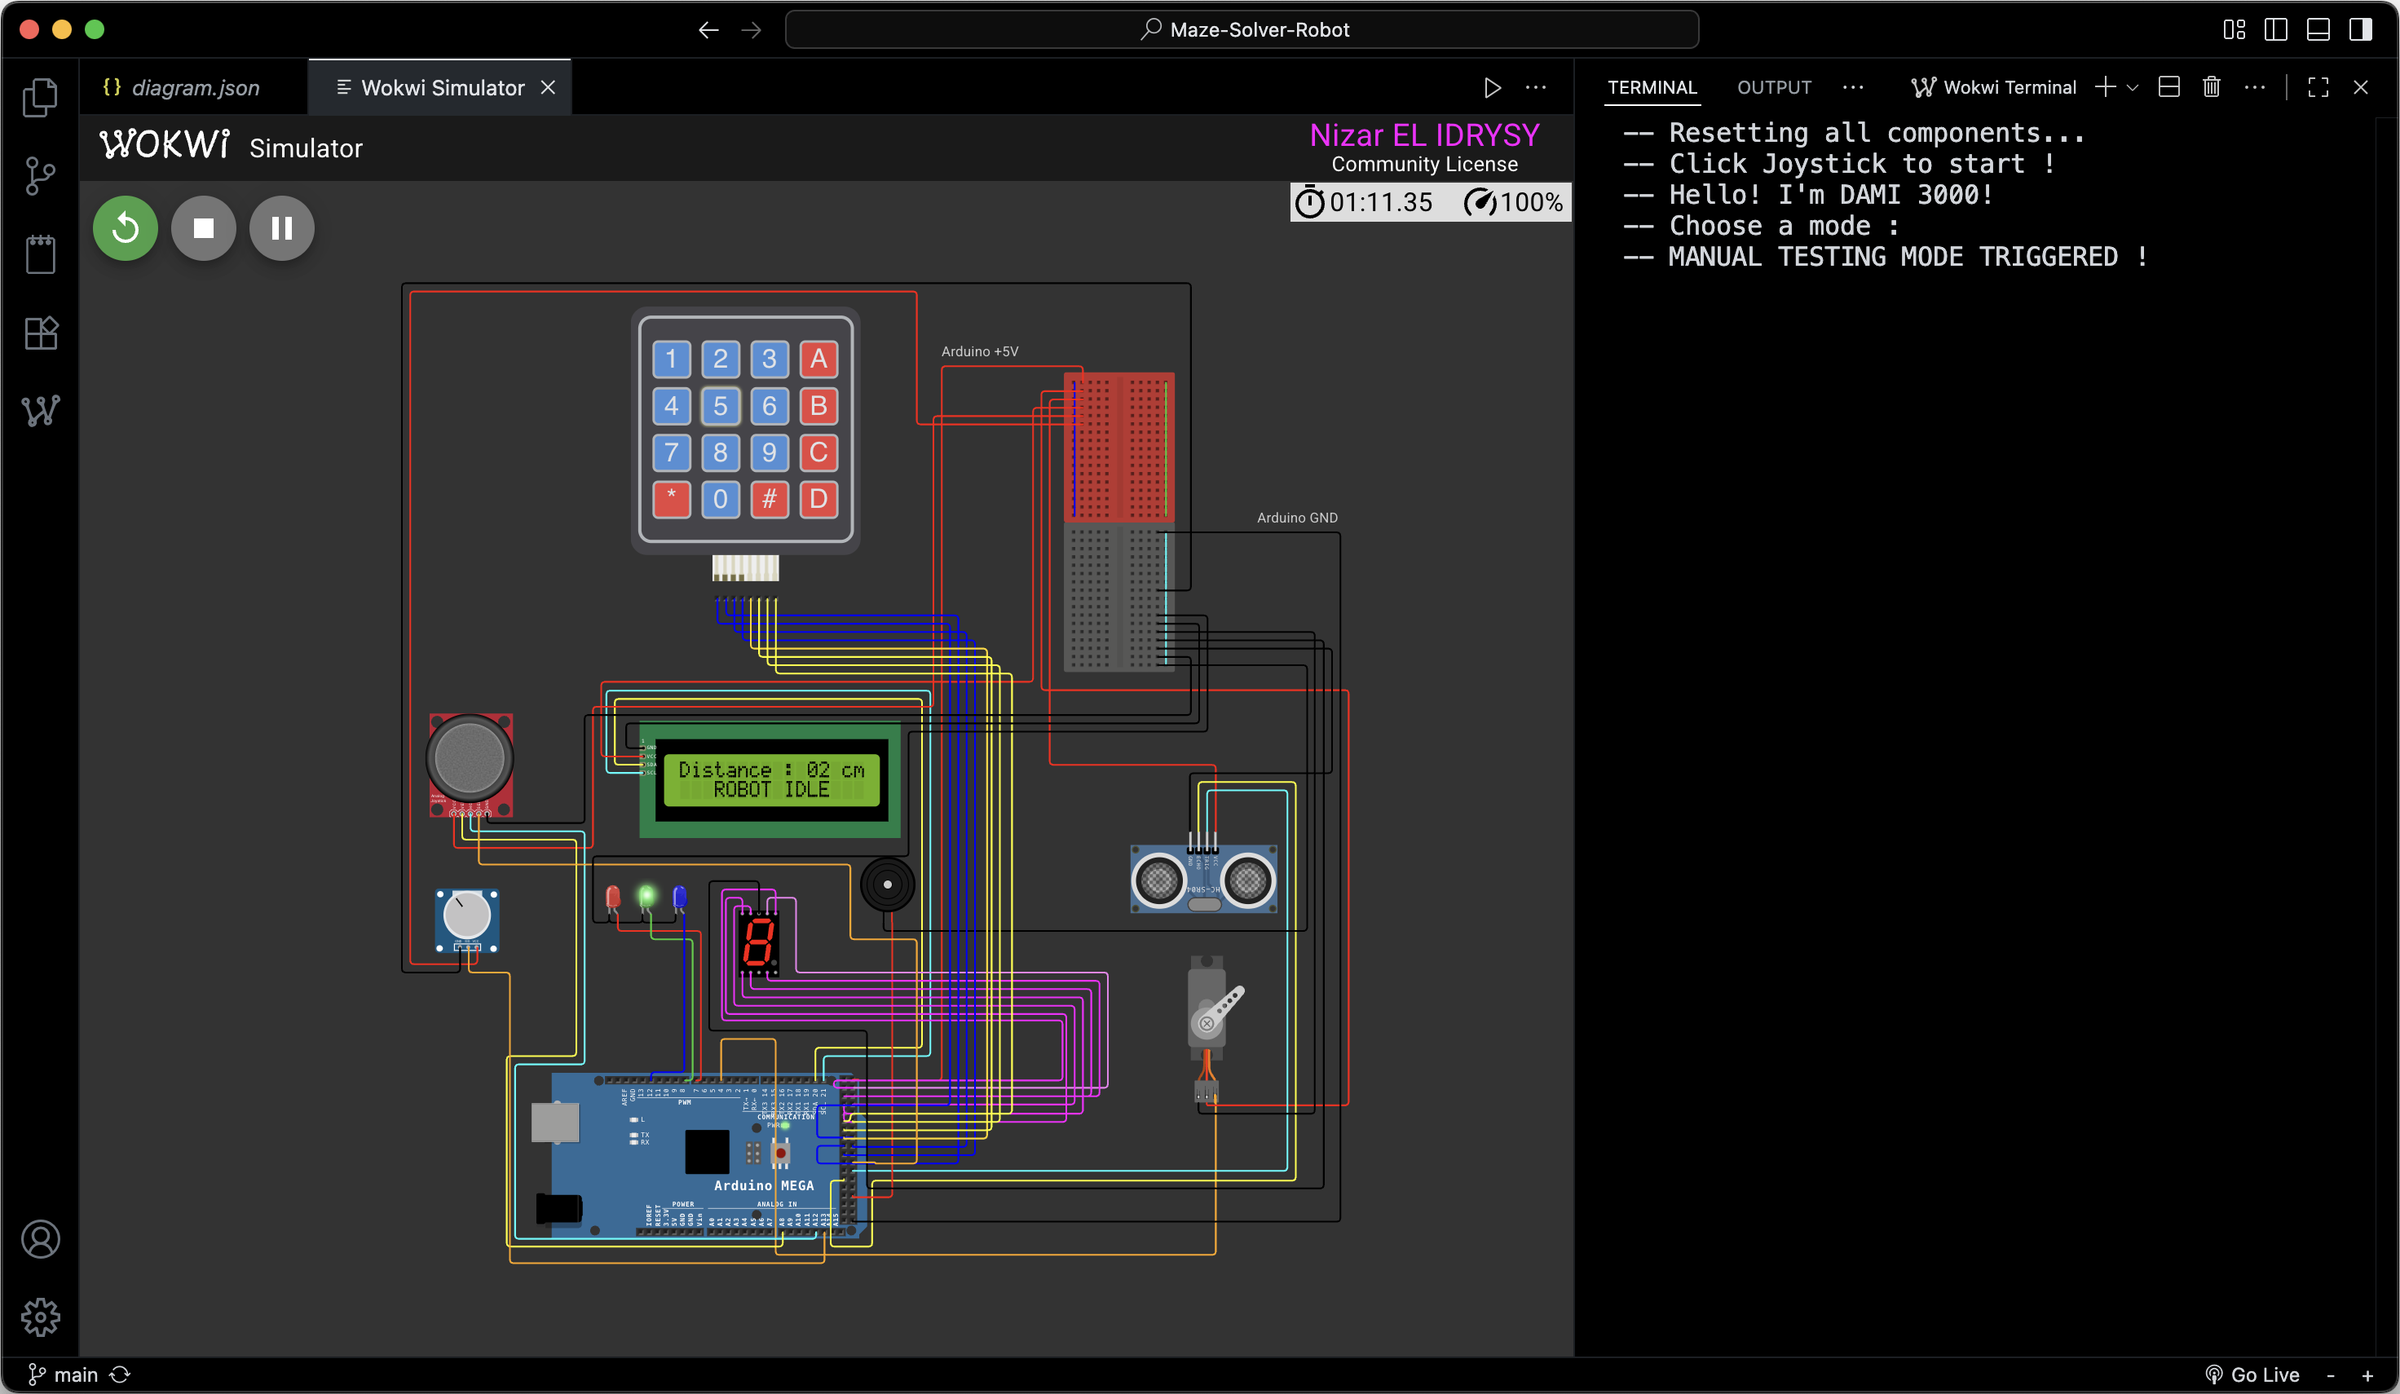
Task: Click the editor Run play icon
Action: (x=1492, y=88)
